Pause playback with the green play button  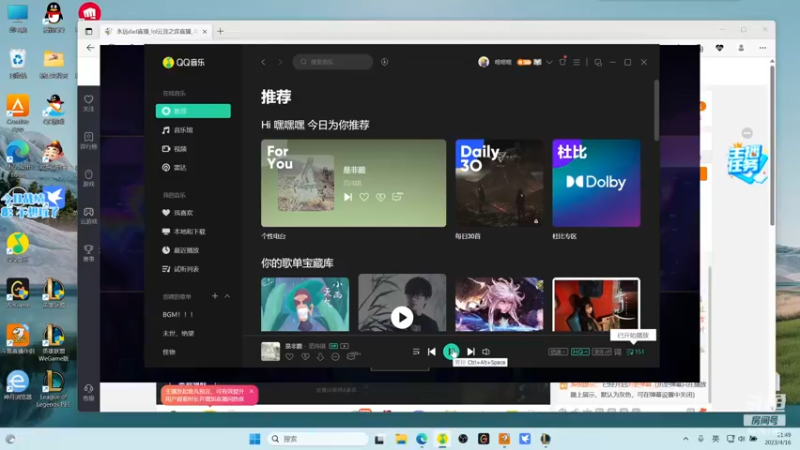pyautogui.click(x=451, y=351)
